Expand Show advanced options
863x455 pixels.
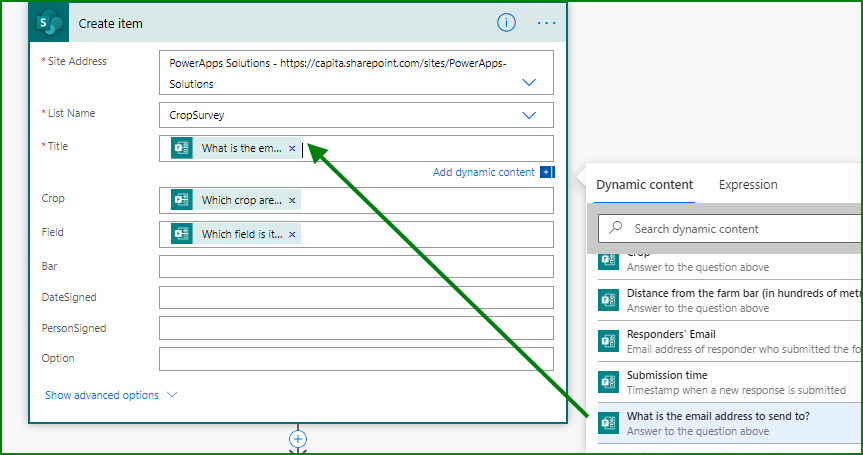point(111,395)
